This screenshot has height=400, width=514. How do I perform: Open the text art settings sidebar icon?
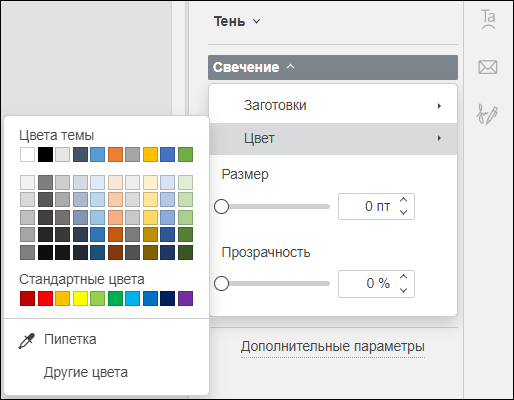tap(488, 19)
